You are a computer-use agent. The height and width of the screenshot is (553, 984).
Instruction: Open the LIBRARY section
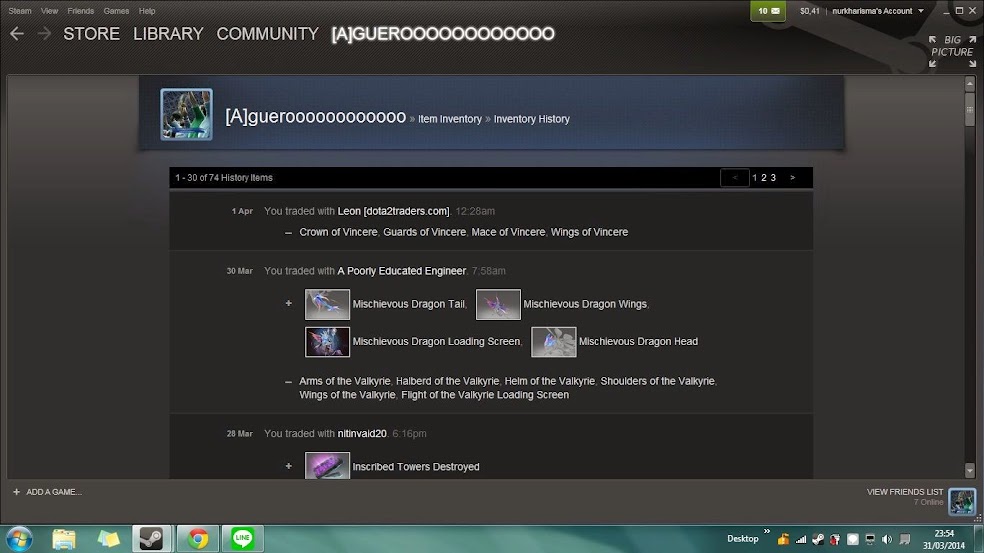[x=168, y=34]
